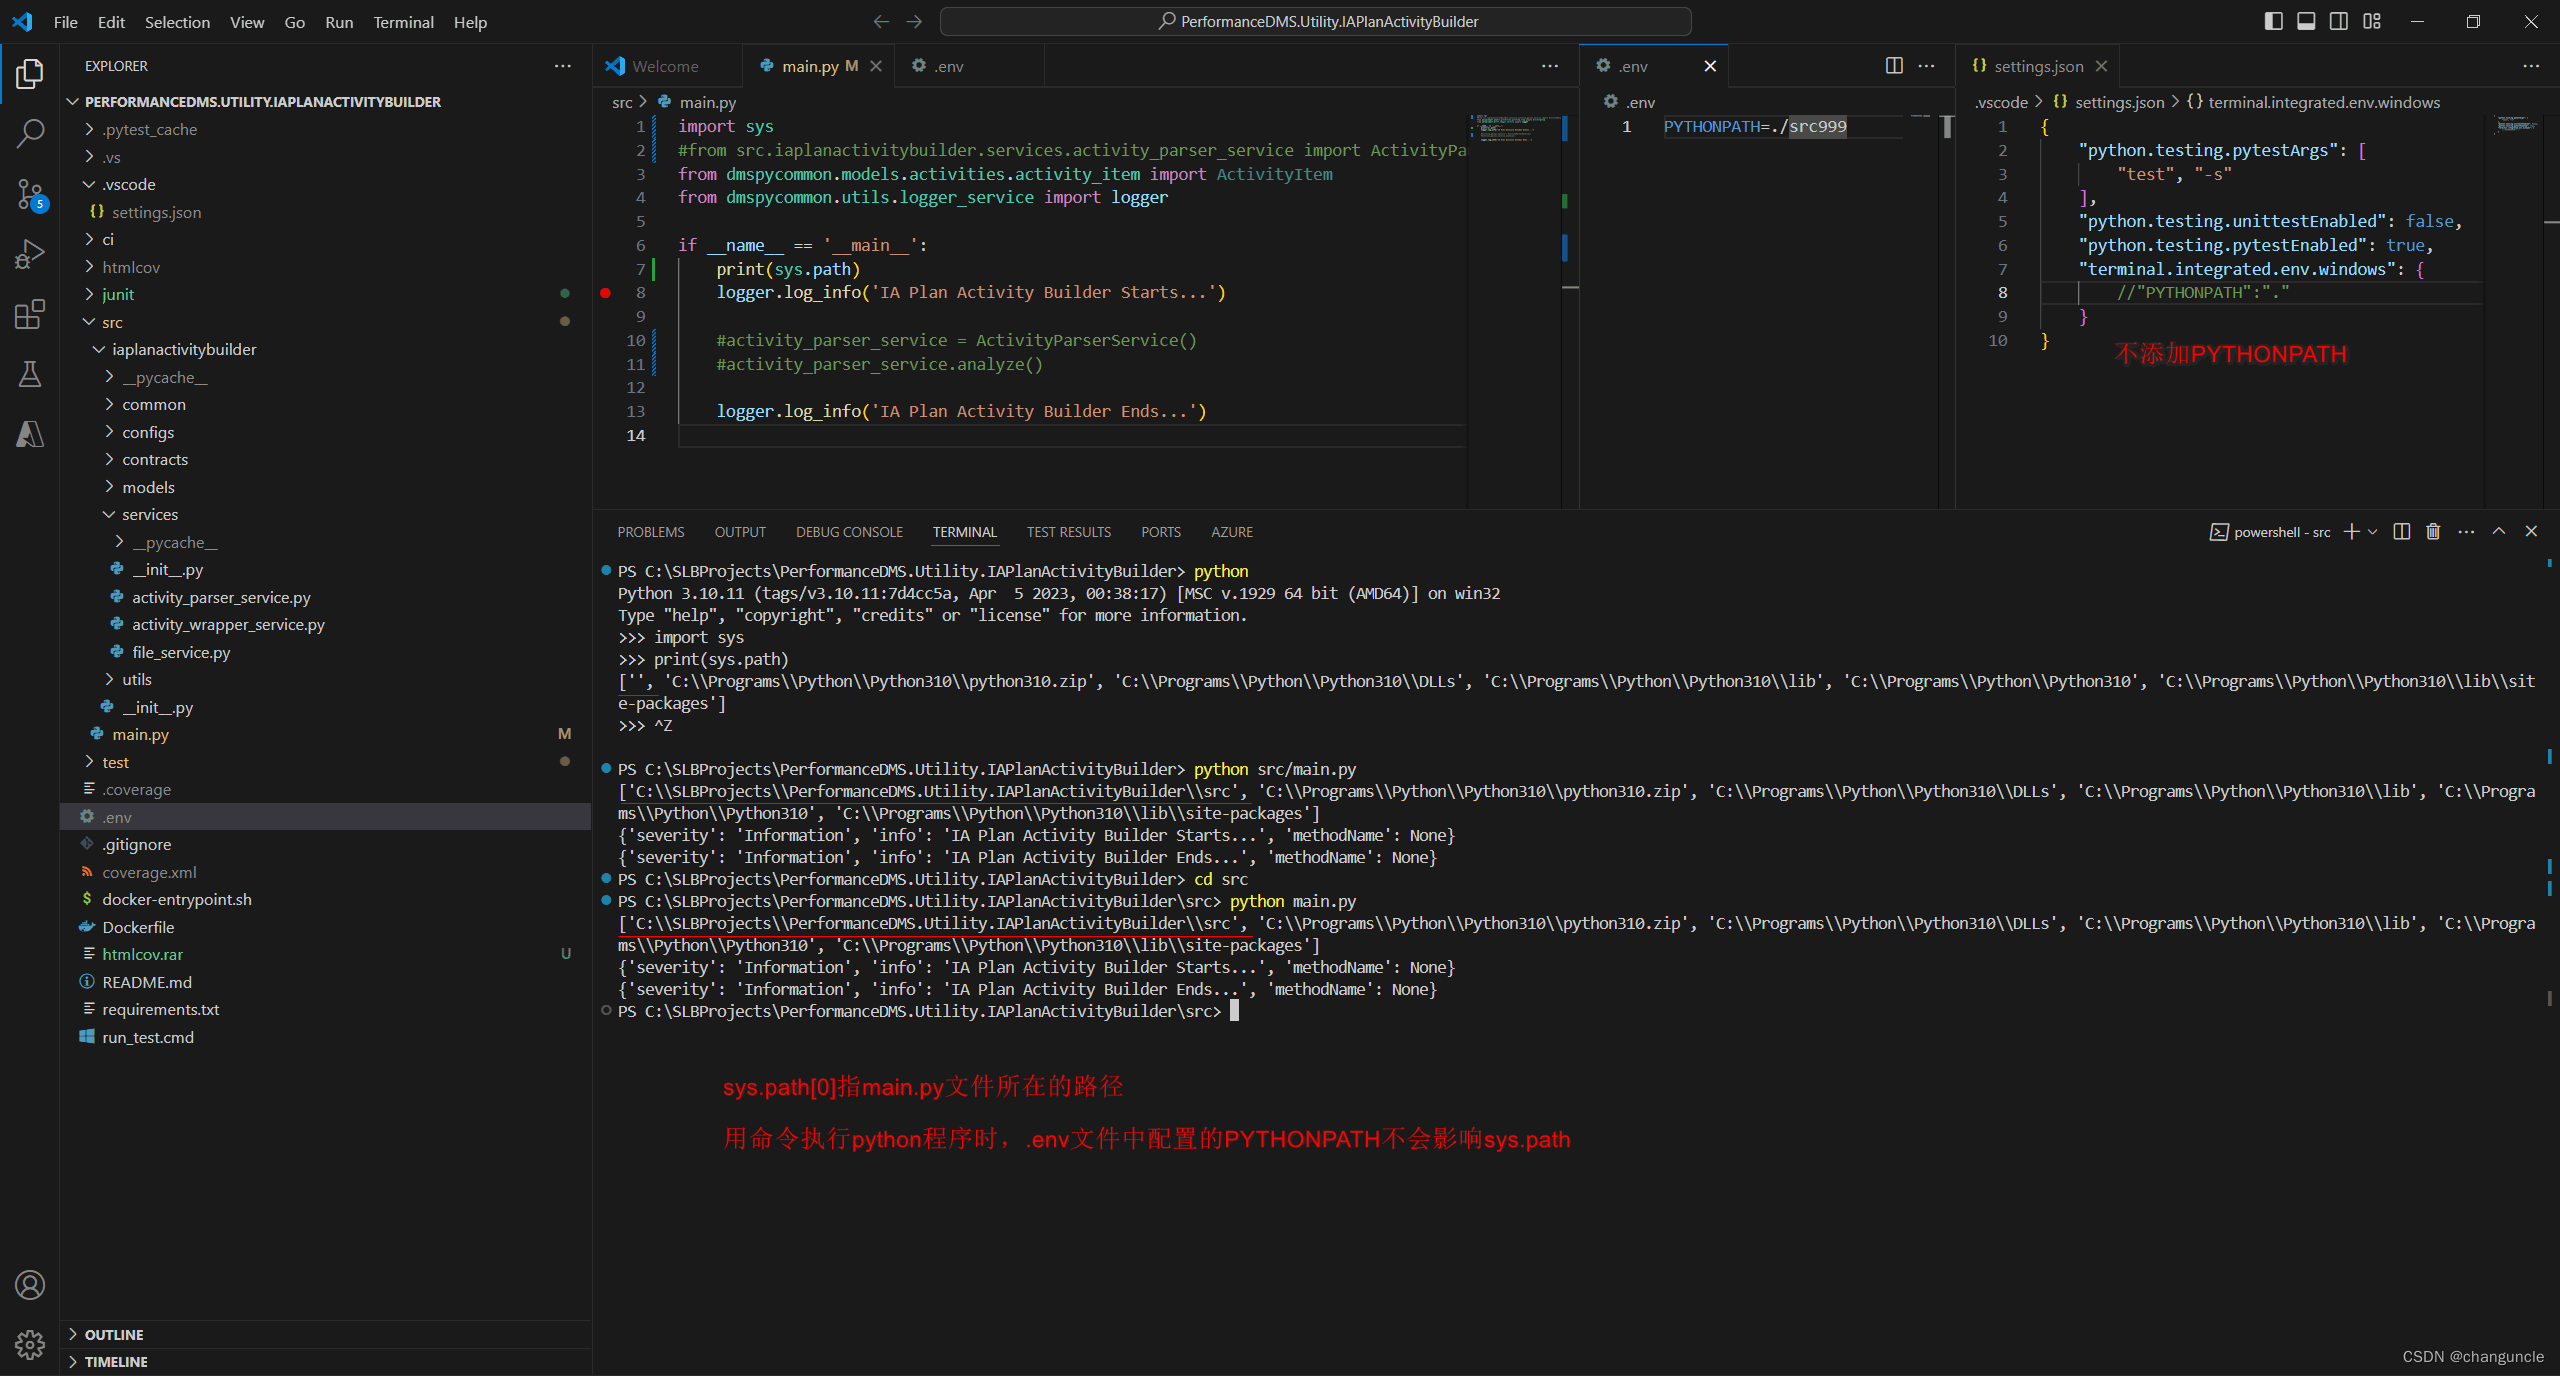The height and width of the screenshot is (1376, 2560).
Task: Open the File menu
Action: coord(65,22)
